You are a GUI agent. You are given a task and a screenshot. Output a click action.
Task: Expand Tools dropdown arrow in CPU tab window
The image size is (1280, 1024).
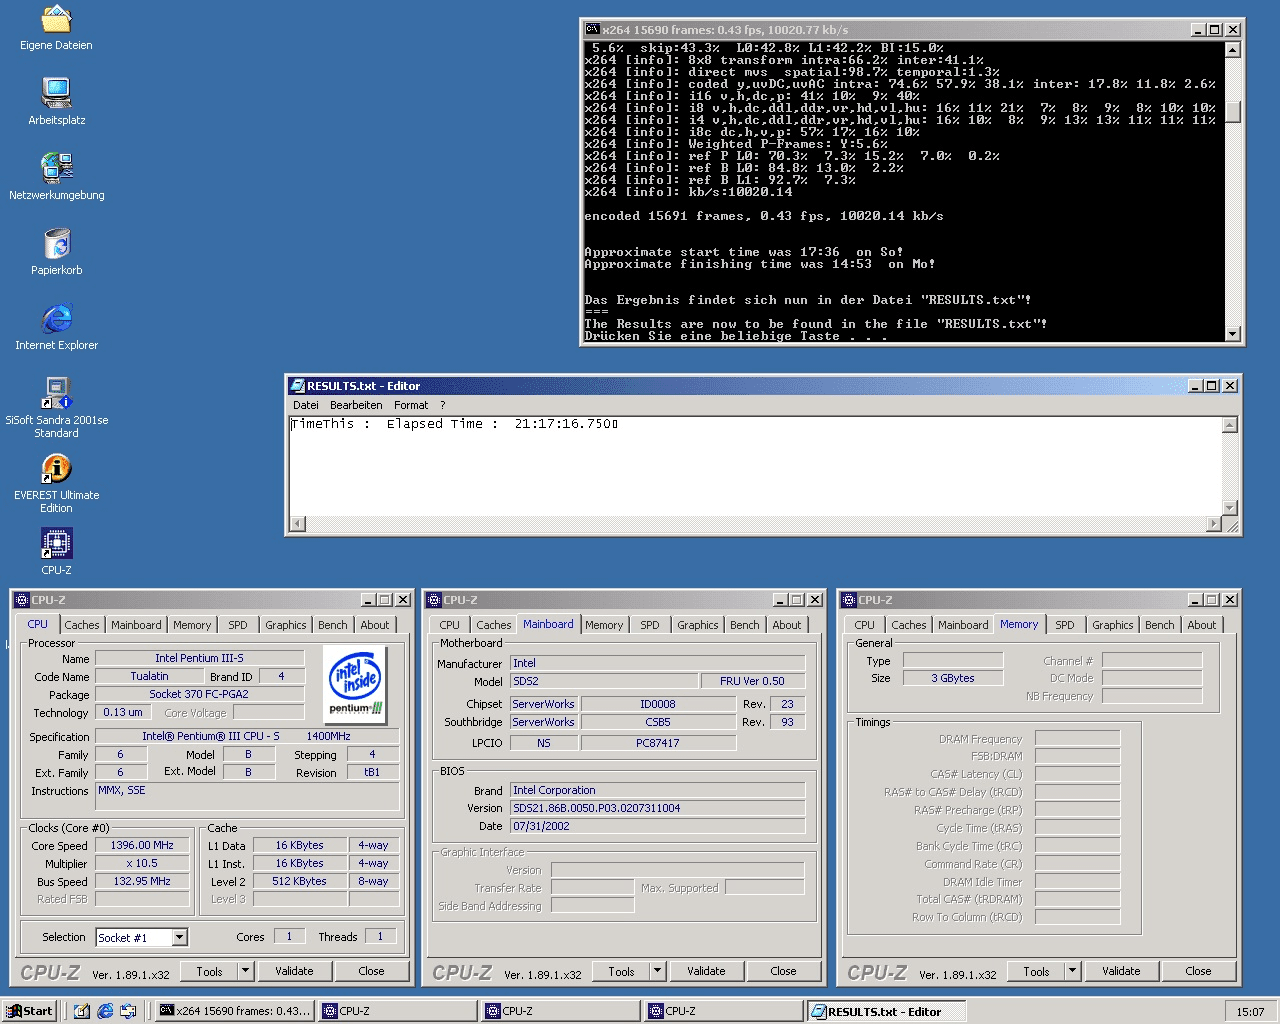click(245, 971)
